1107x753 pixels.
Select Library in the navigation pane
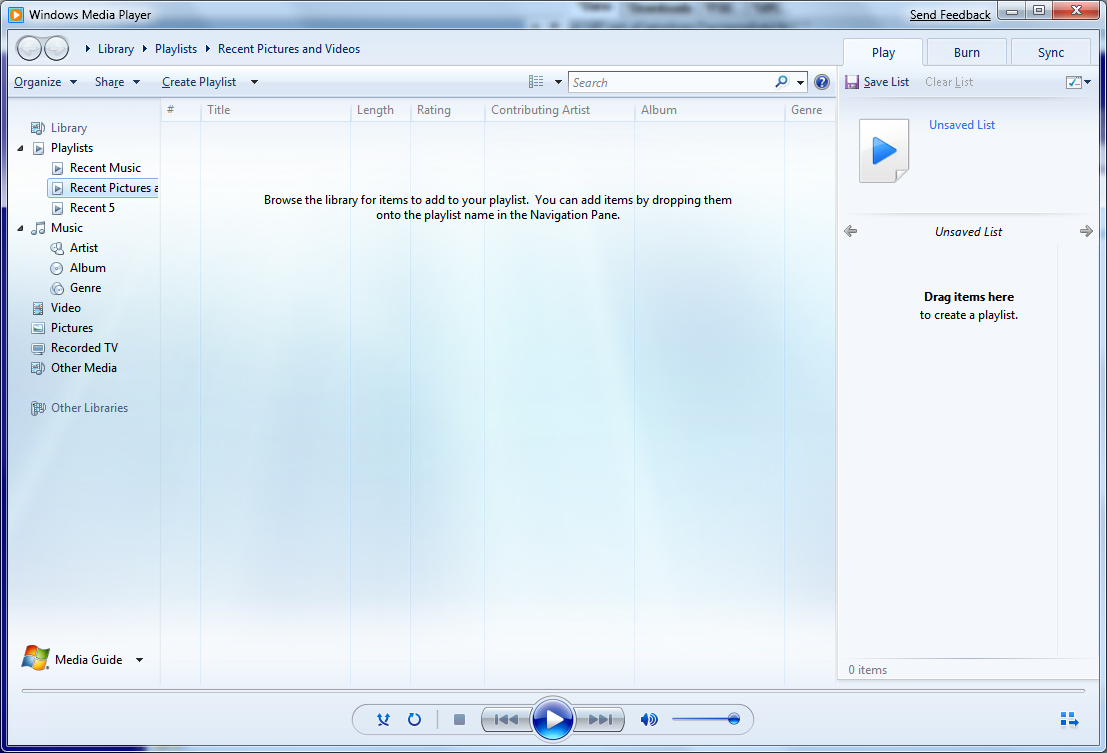[68, 128]
